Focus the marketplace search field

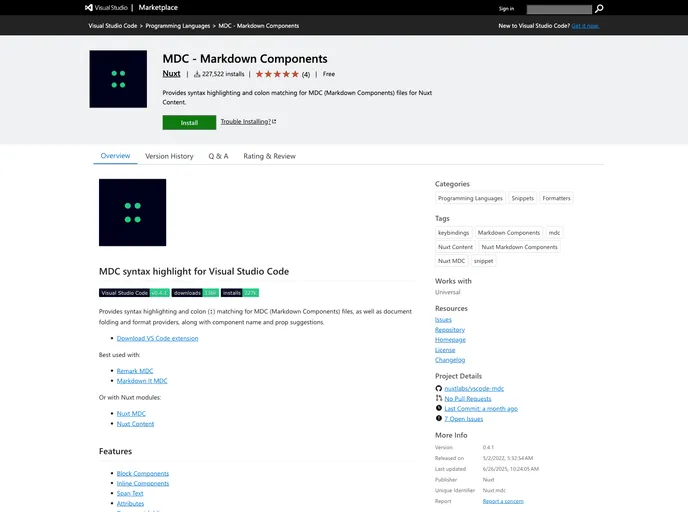point(559,9)
